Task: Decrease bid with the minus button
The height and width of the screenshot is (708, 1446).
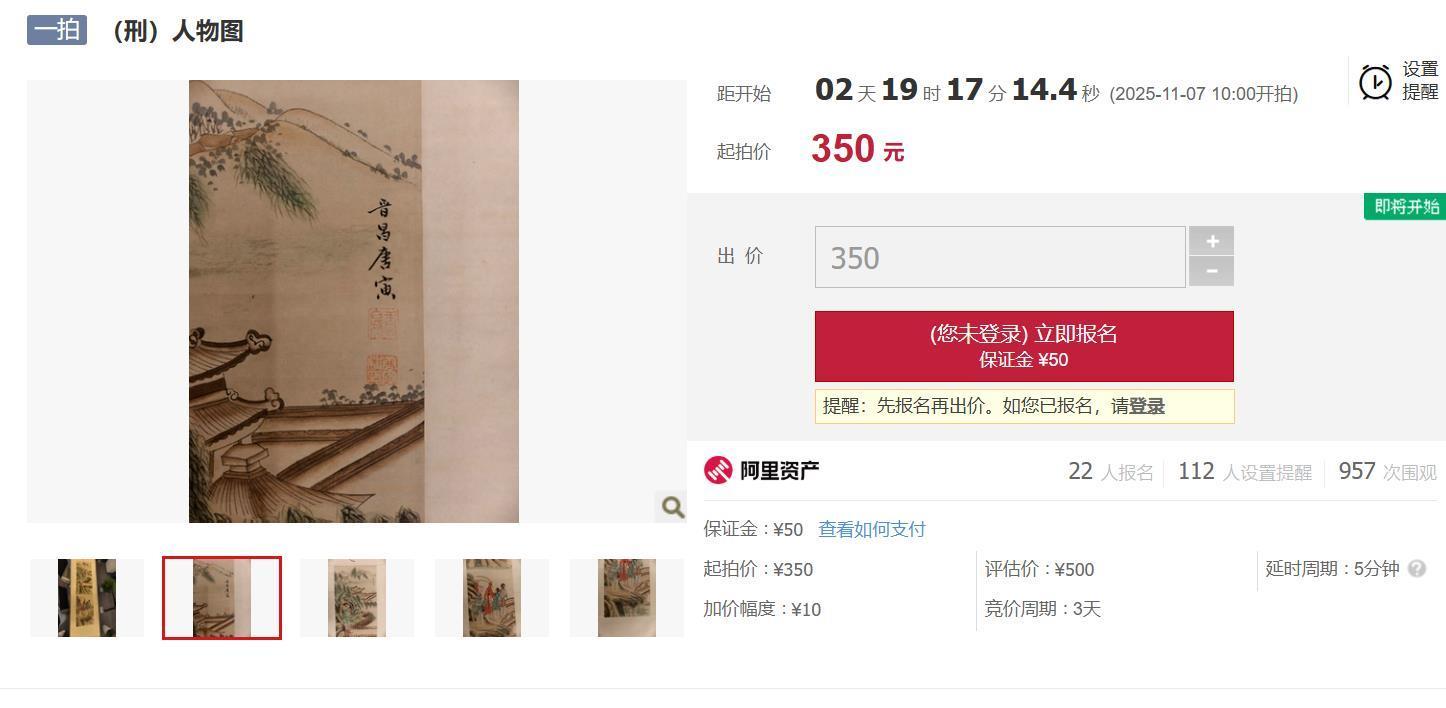Action: pyautogui.click(x=1211, y=271)
